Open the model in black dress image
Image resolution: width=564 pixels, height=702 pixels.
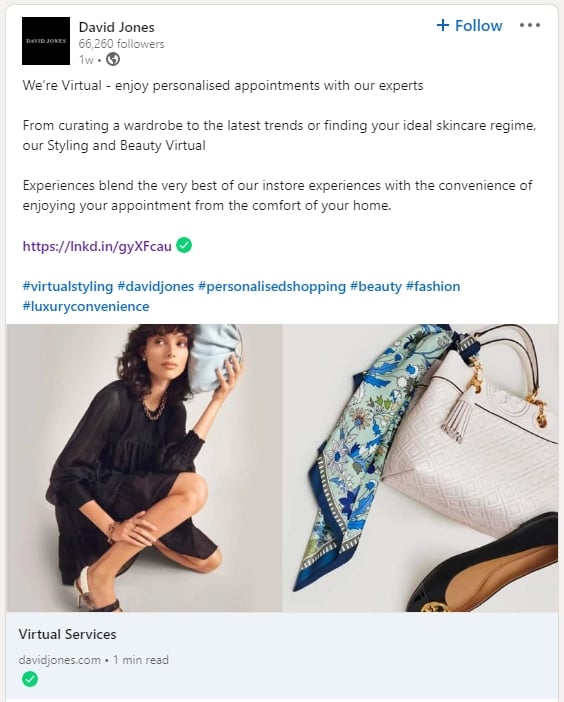[144, 468]
